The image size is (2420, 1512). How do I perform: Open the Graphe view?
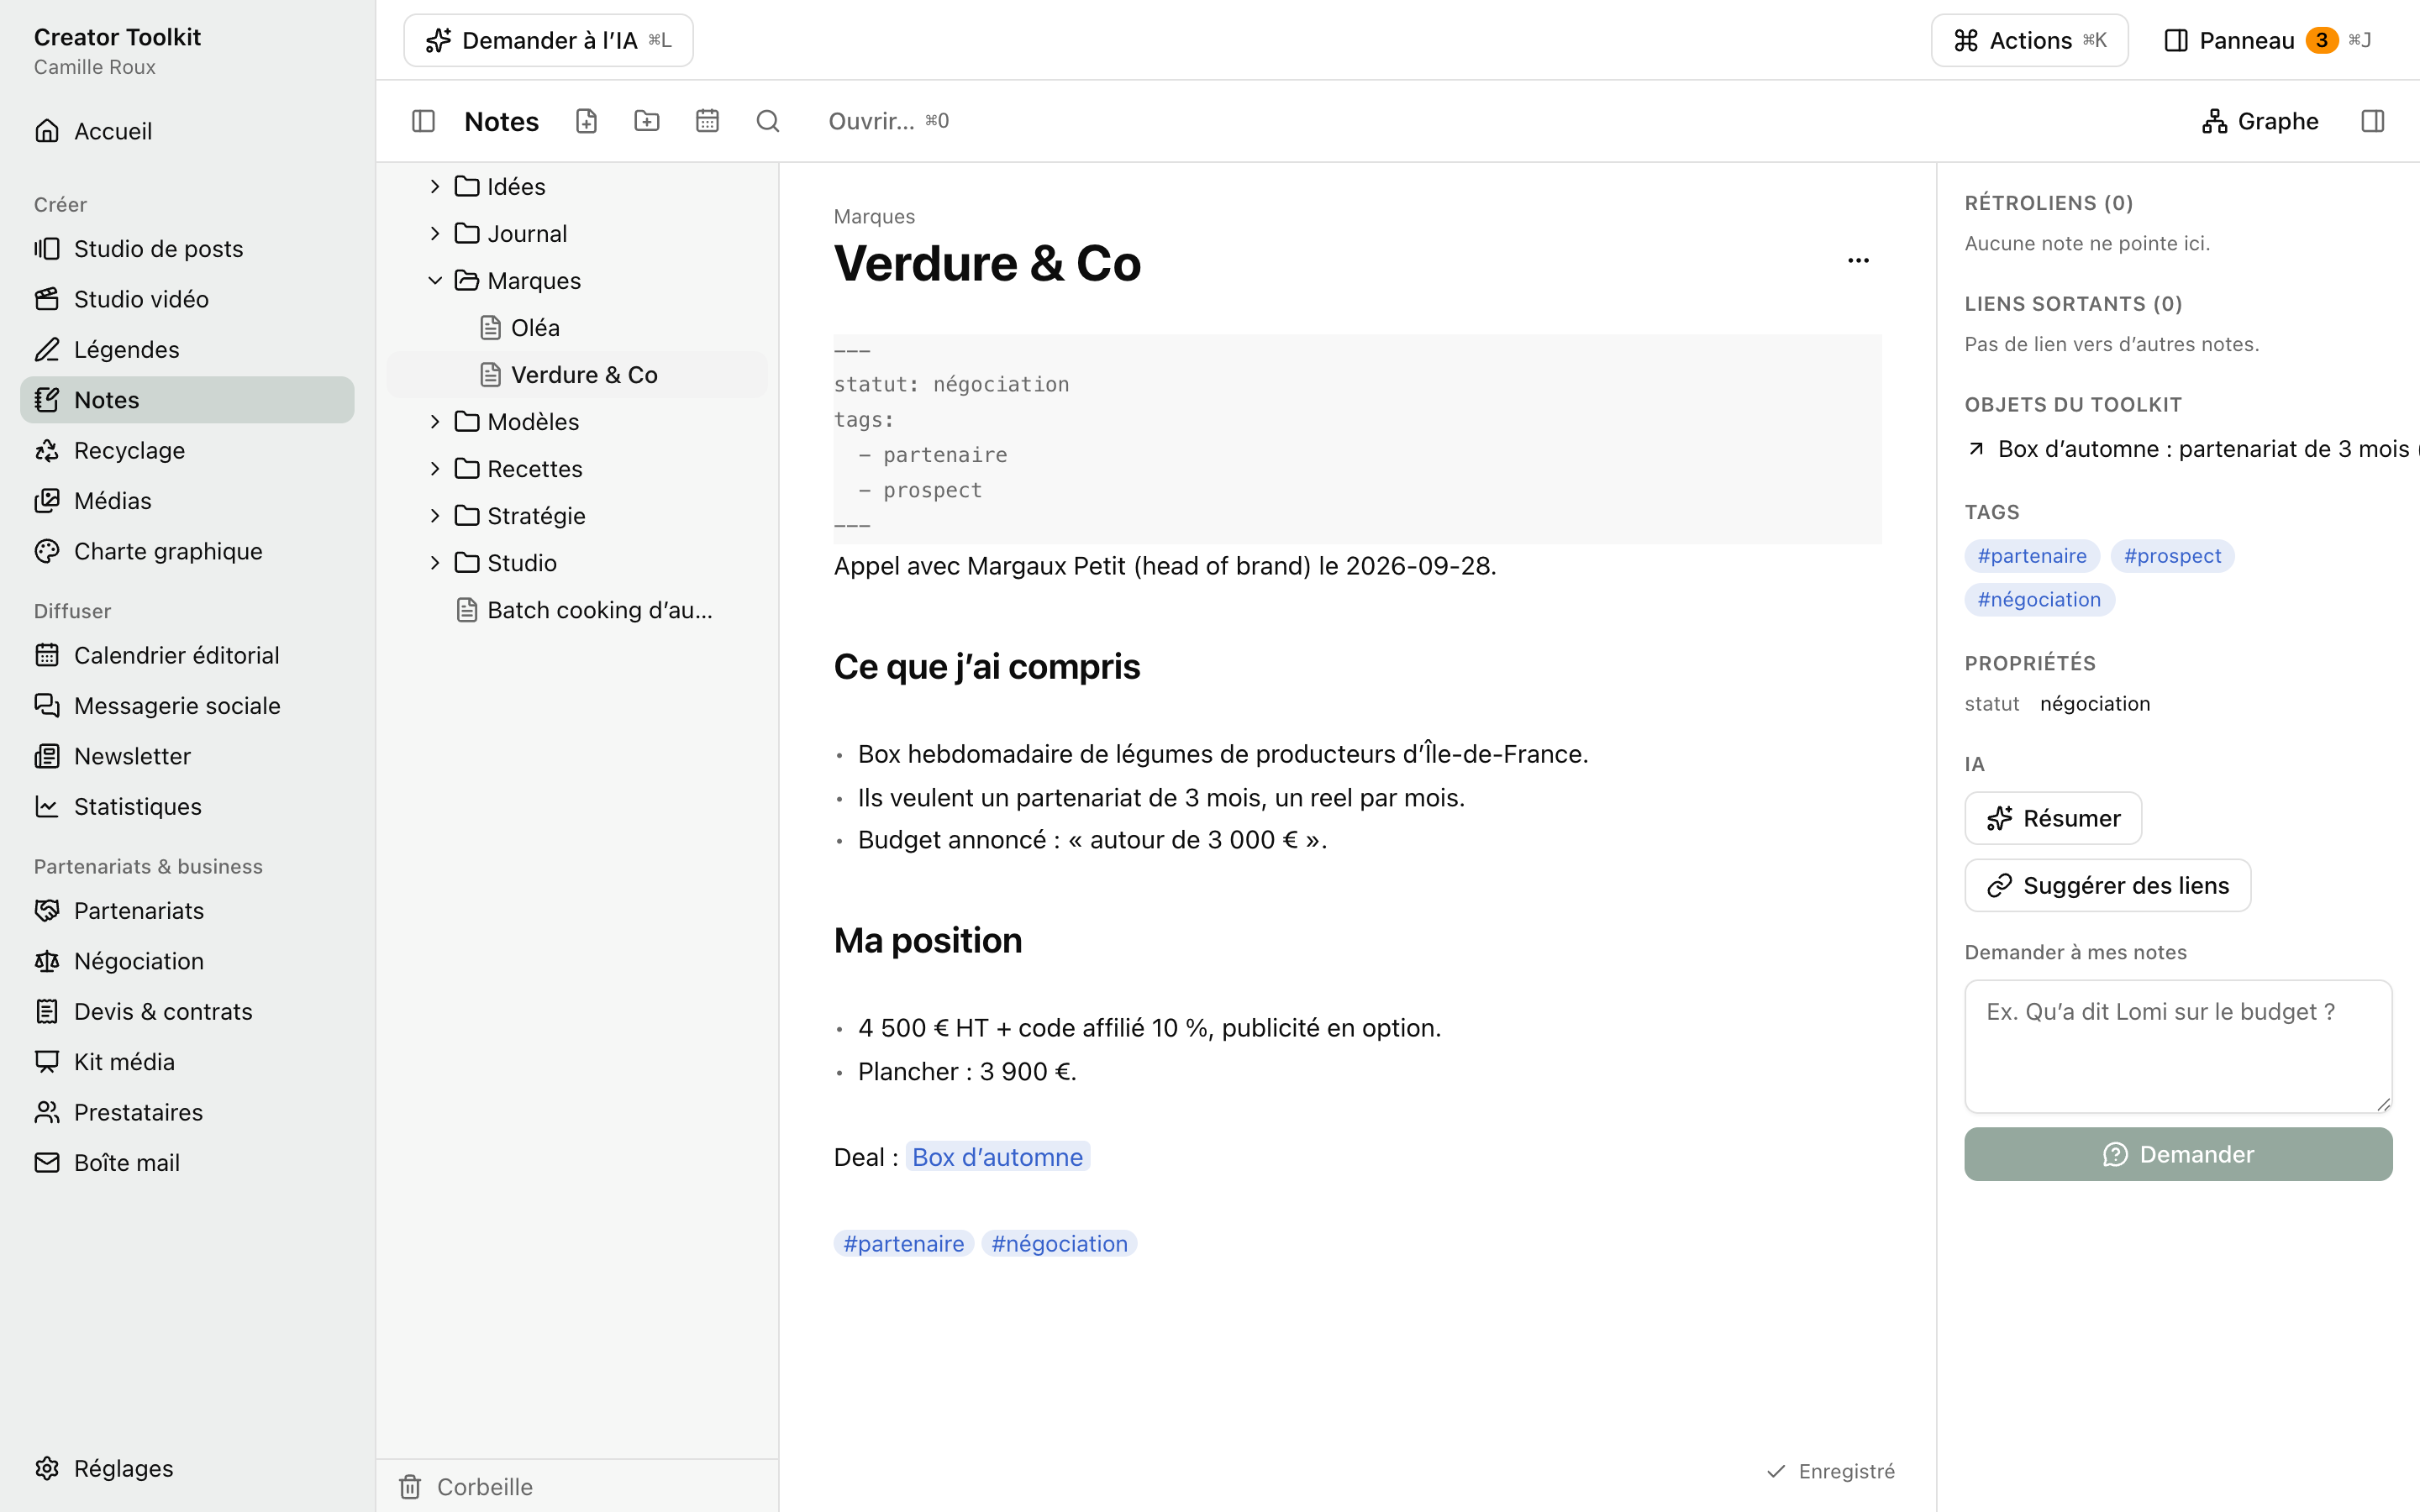[2260, 121]
